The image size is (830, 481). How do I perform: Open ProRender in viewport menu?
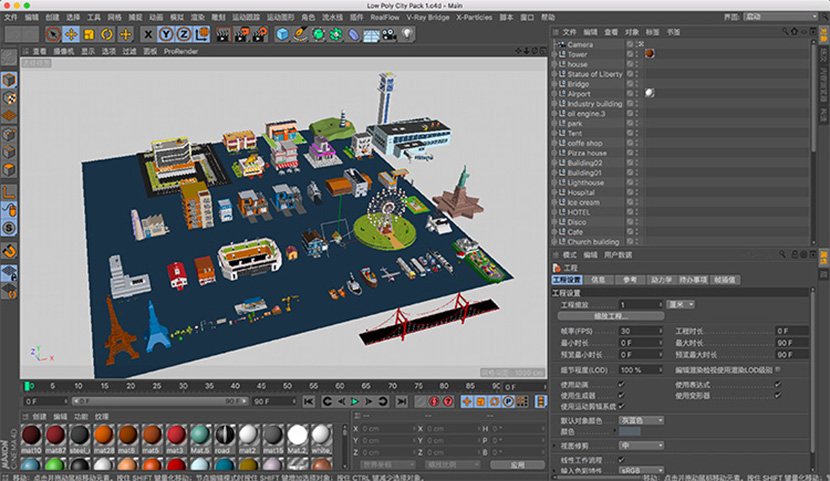tap(181, 51)
